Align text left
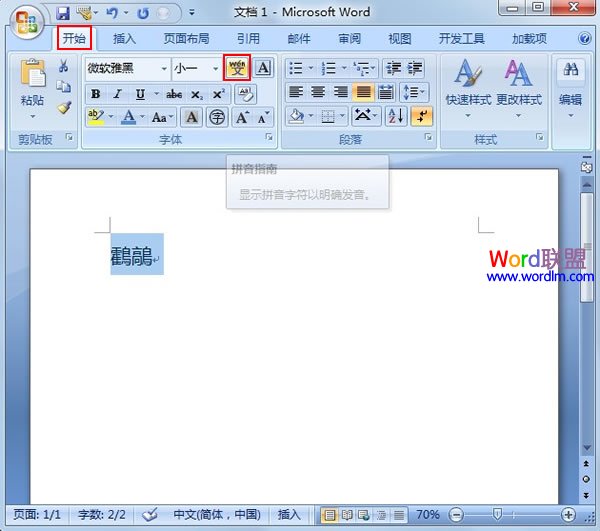This screenshot has height=531, width=600. [296, 92]
